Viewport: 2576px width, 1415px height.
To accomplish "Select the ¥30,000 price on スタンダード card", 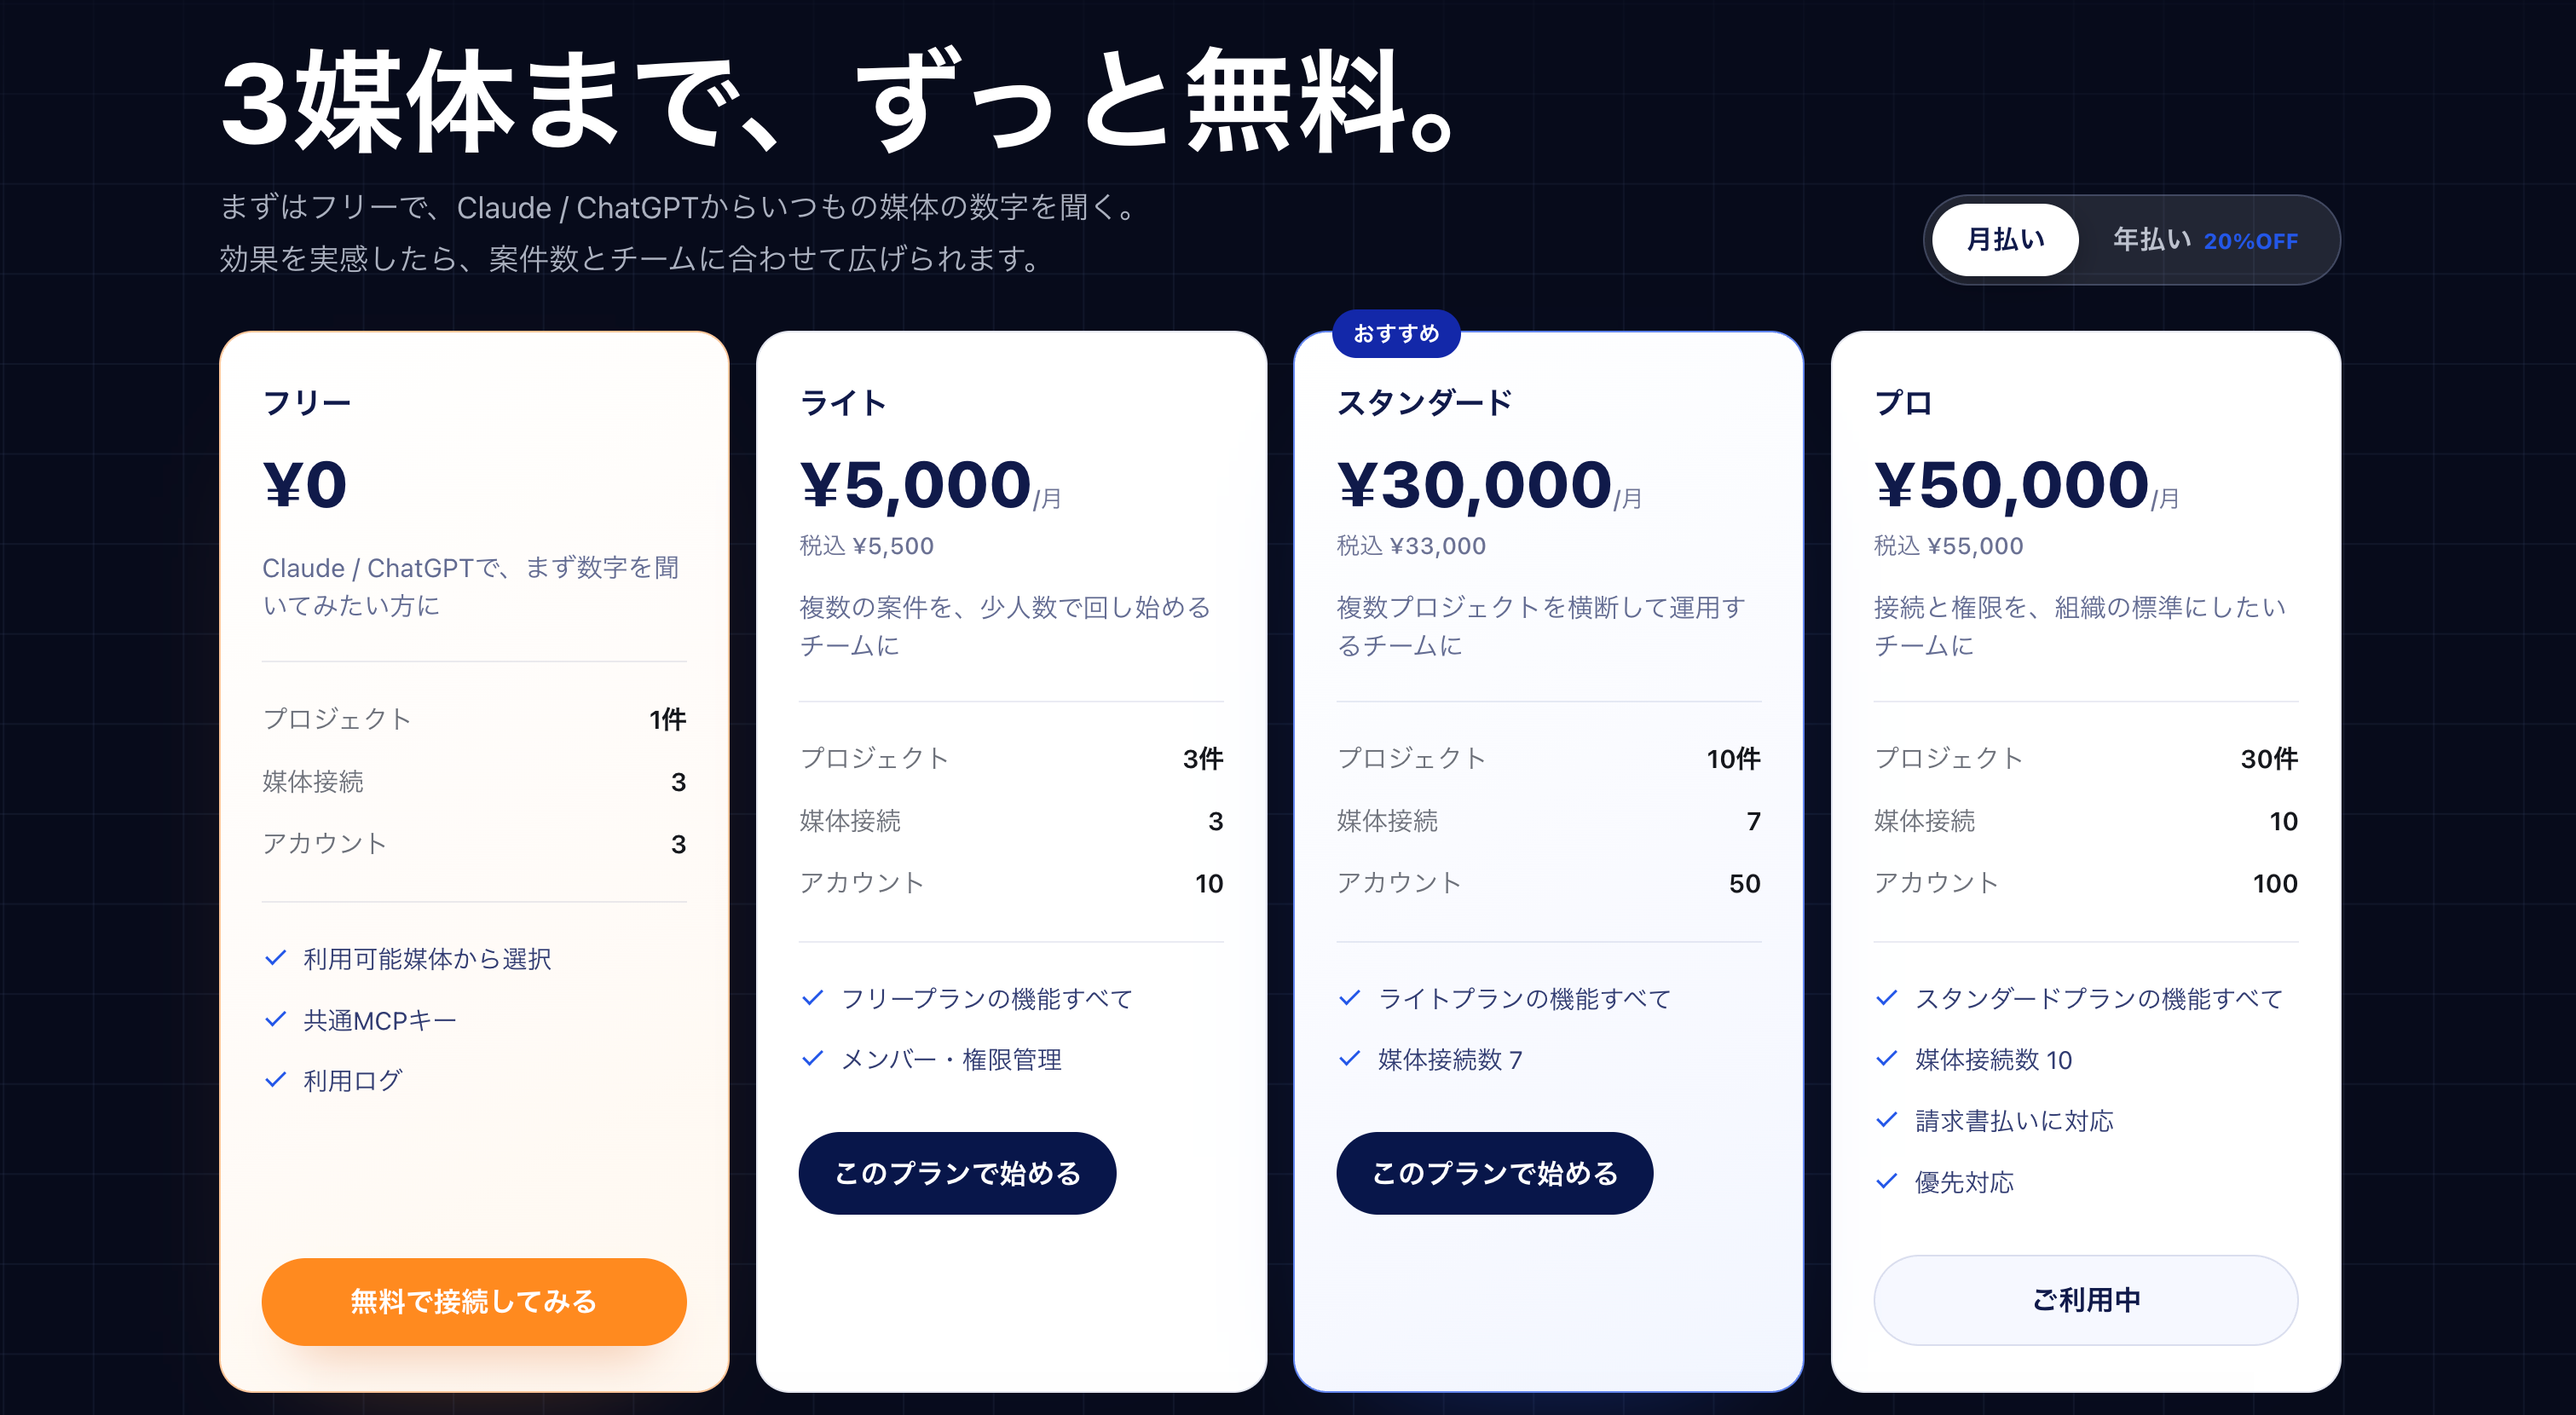I will (1474, 485).
